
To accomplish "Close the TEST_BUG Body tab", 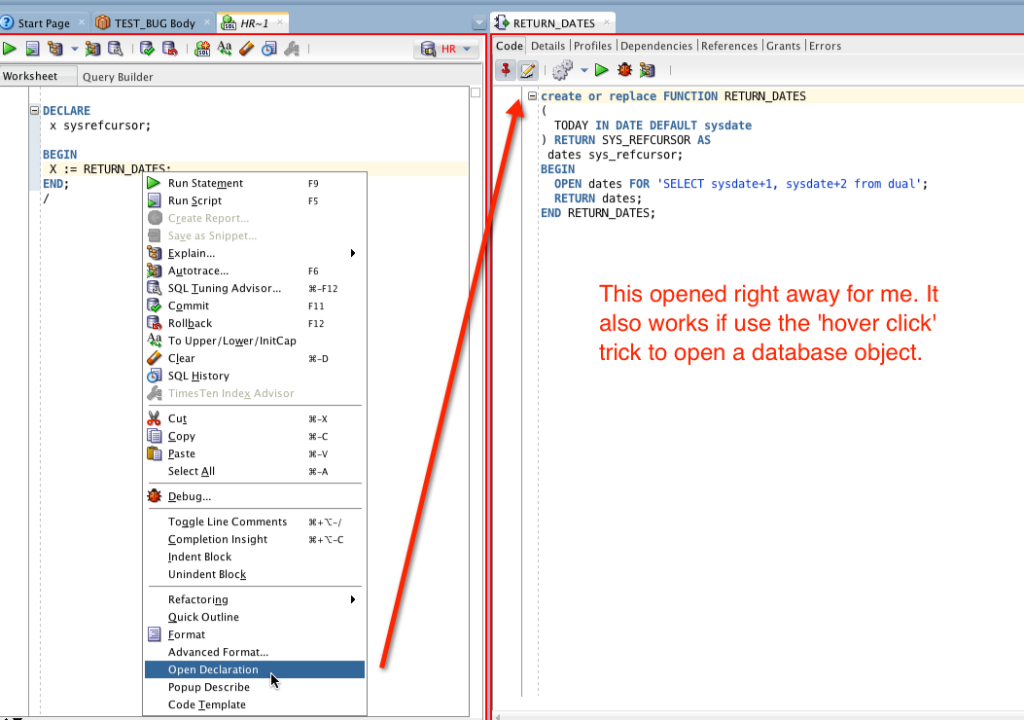I will click(204, 22).
